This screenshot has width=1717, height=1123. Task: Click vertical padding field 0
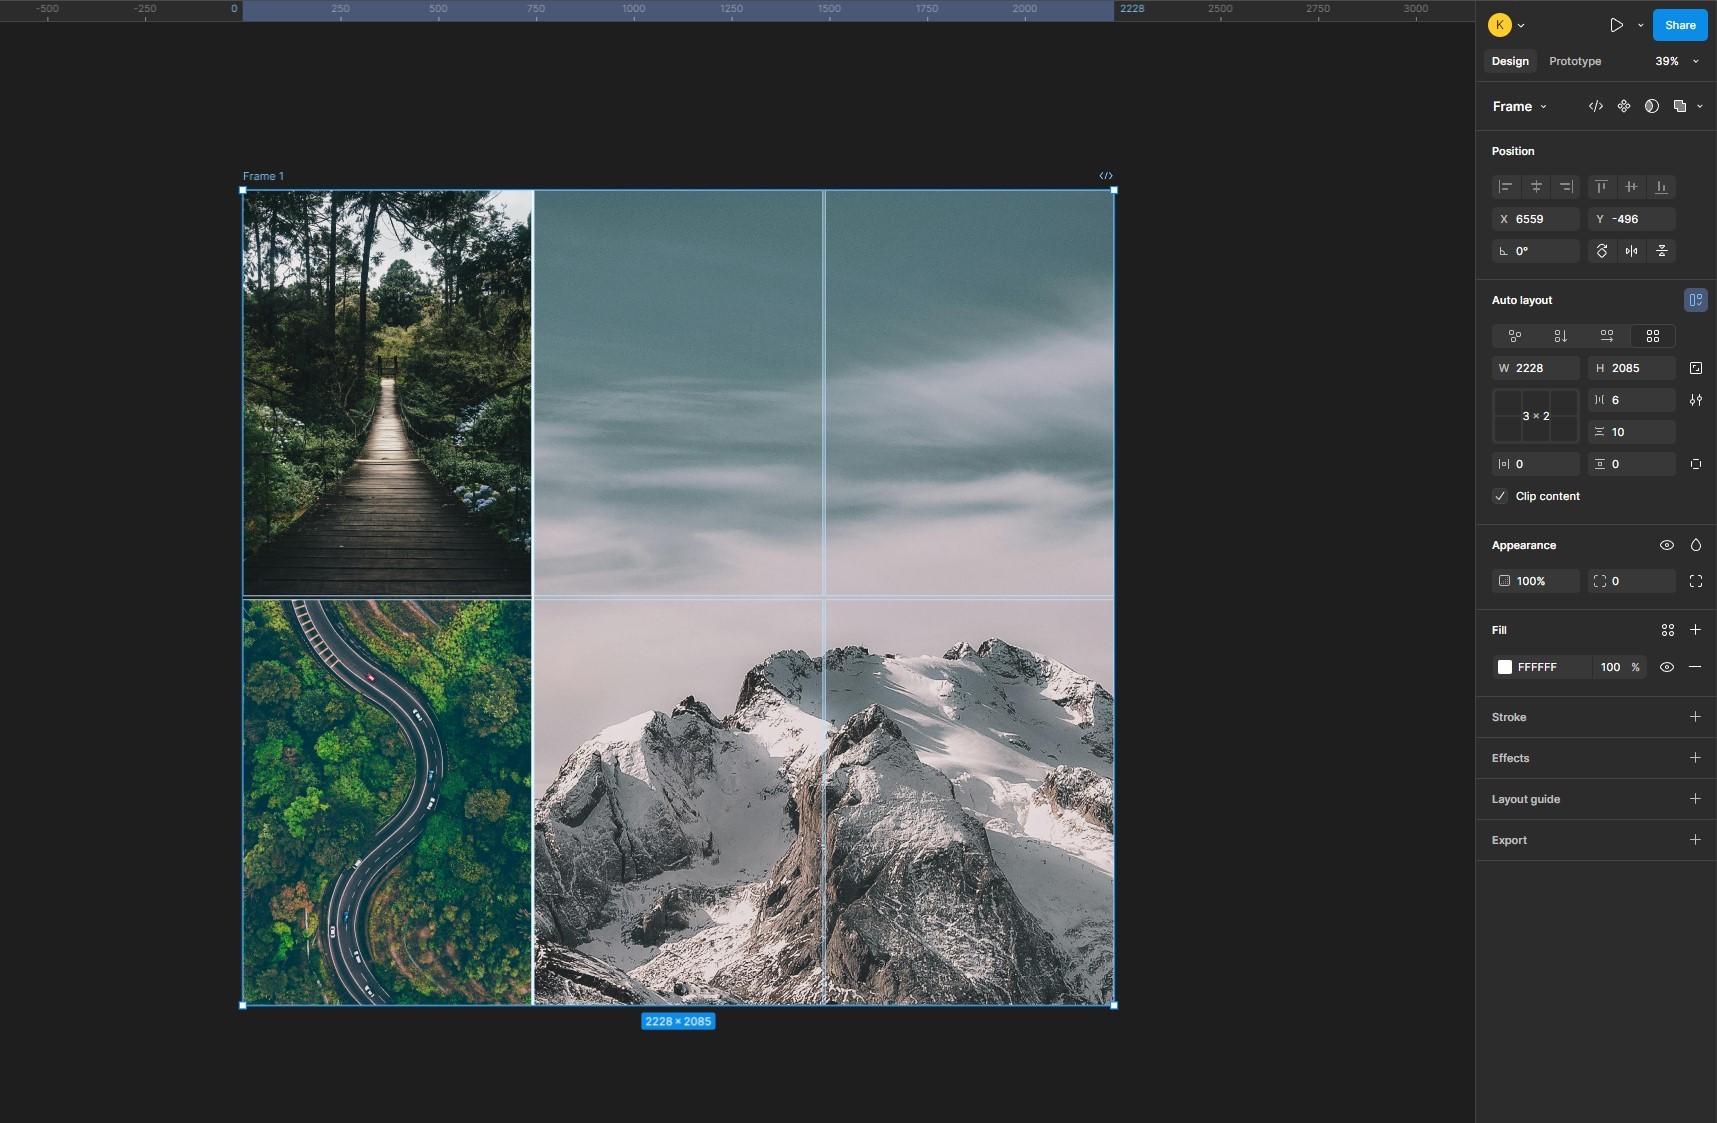pos(1632,464)
